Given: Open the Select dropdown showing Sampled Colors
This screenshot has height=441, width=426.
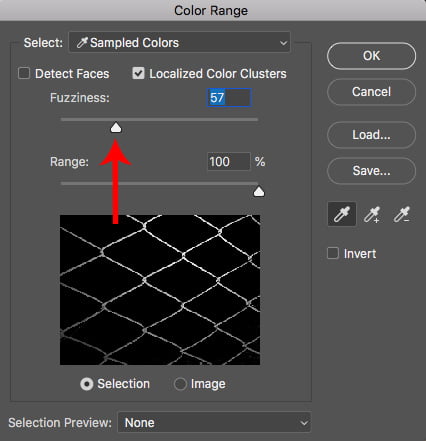Looking at the screenshot, I should [180, 42].
